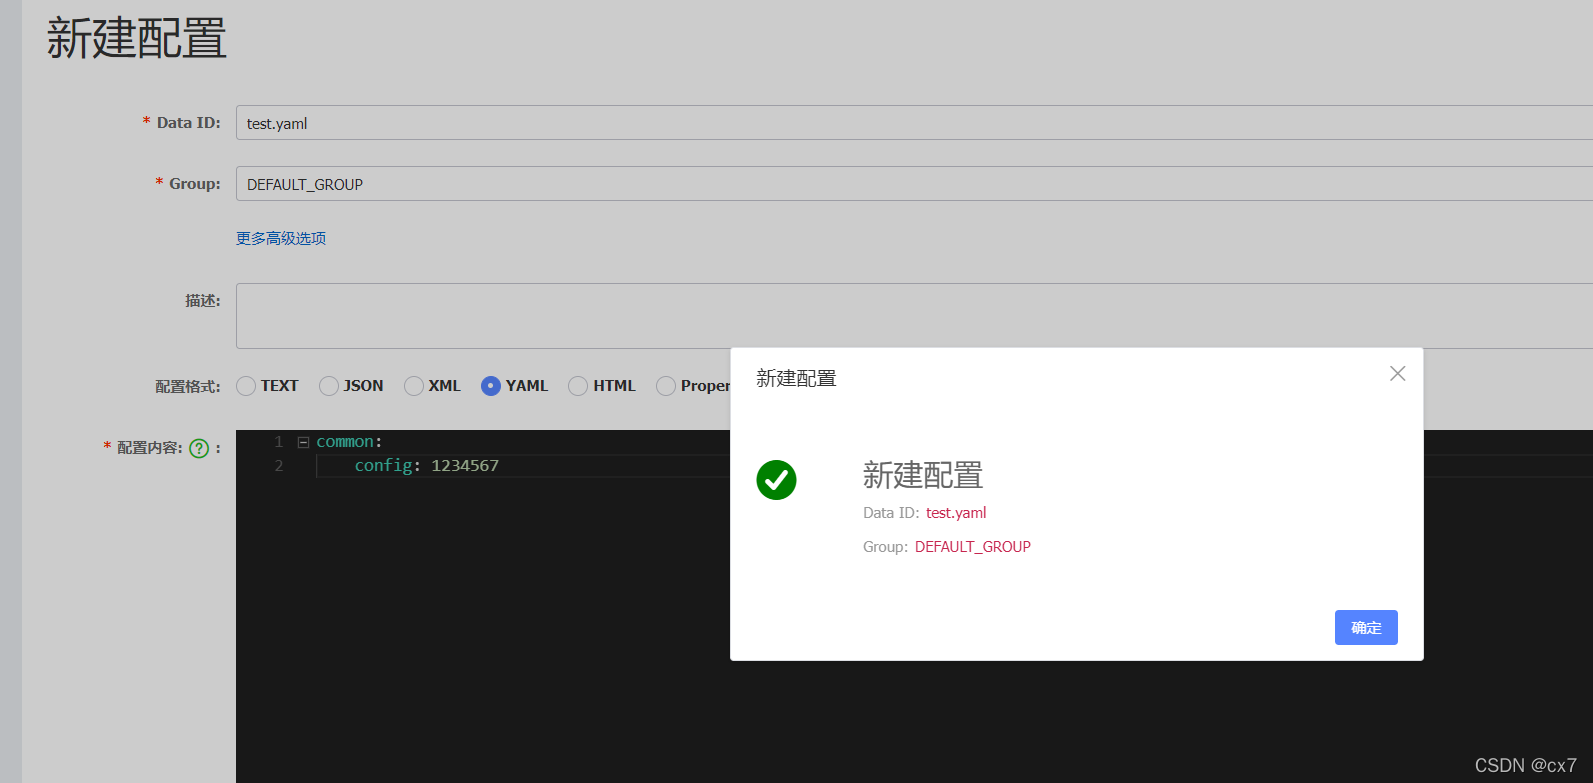
Task: Click the green success checkmark icon
Action: tap(776, 480)
